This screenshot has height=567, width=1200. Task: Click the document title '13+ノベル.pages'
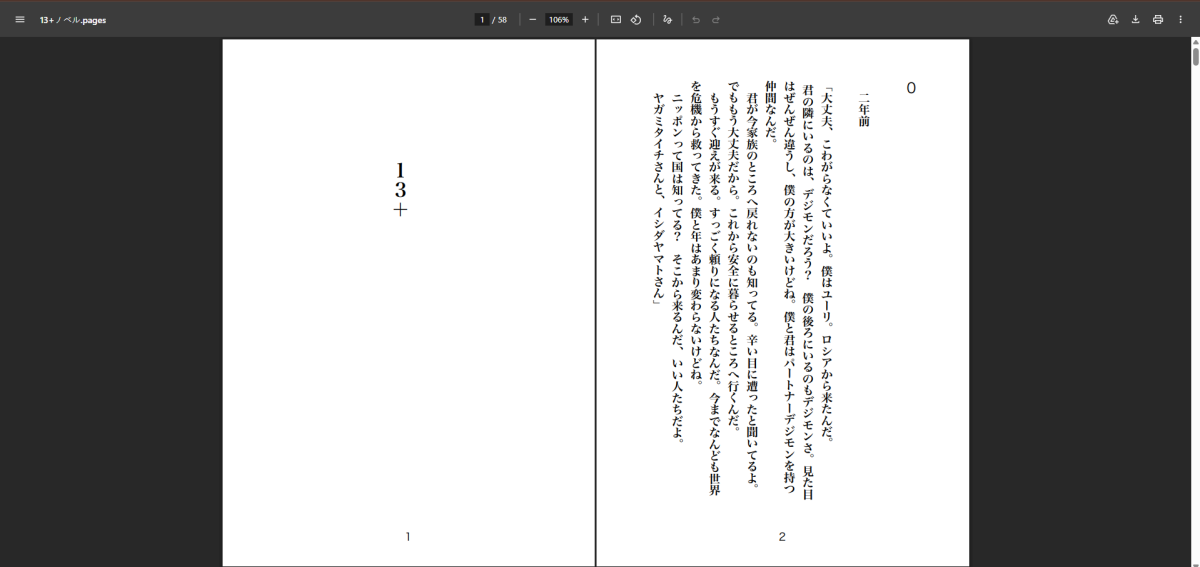(73, 19)
